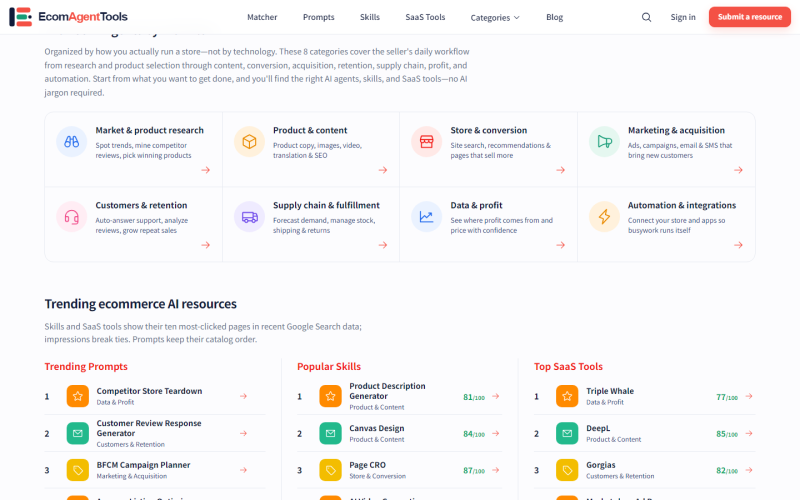Expand the Categories dropdown menu
Viewport: 800px width, 500px height.
click(x=495, y=17)
